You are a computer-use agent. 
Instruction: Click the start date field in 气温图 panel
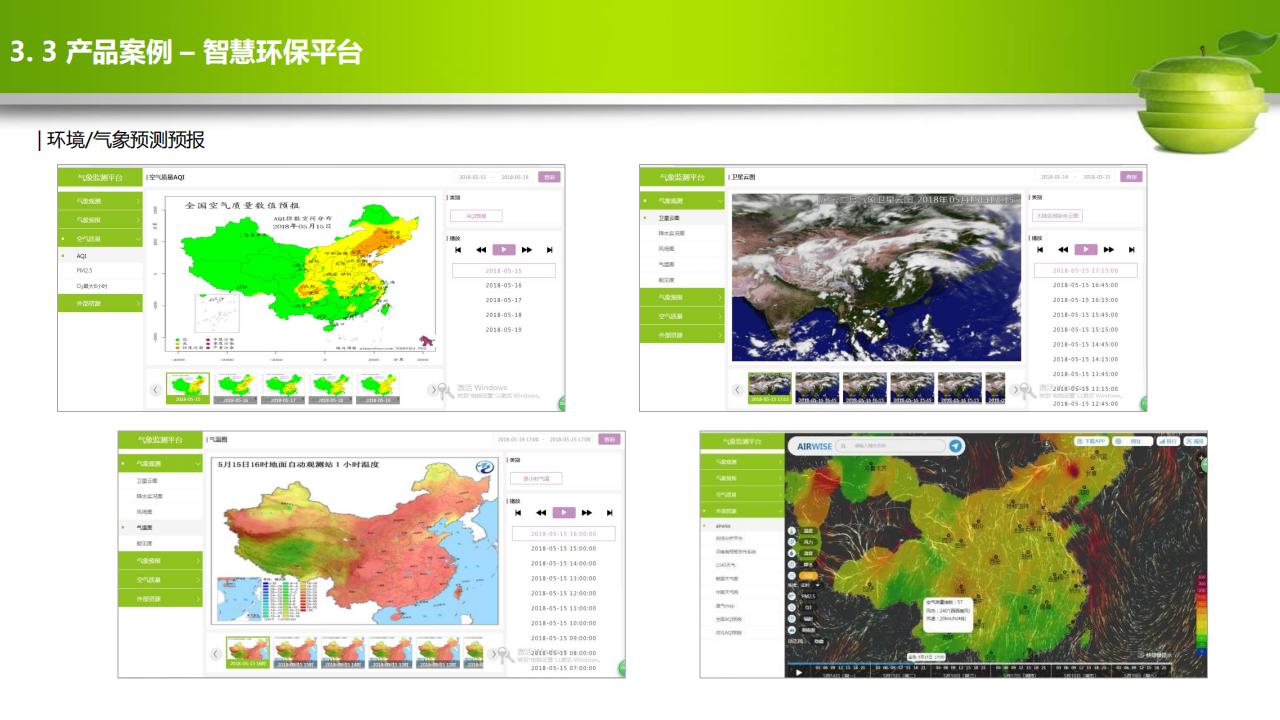click(516, 440)
